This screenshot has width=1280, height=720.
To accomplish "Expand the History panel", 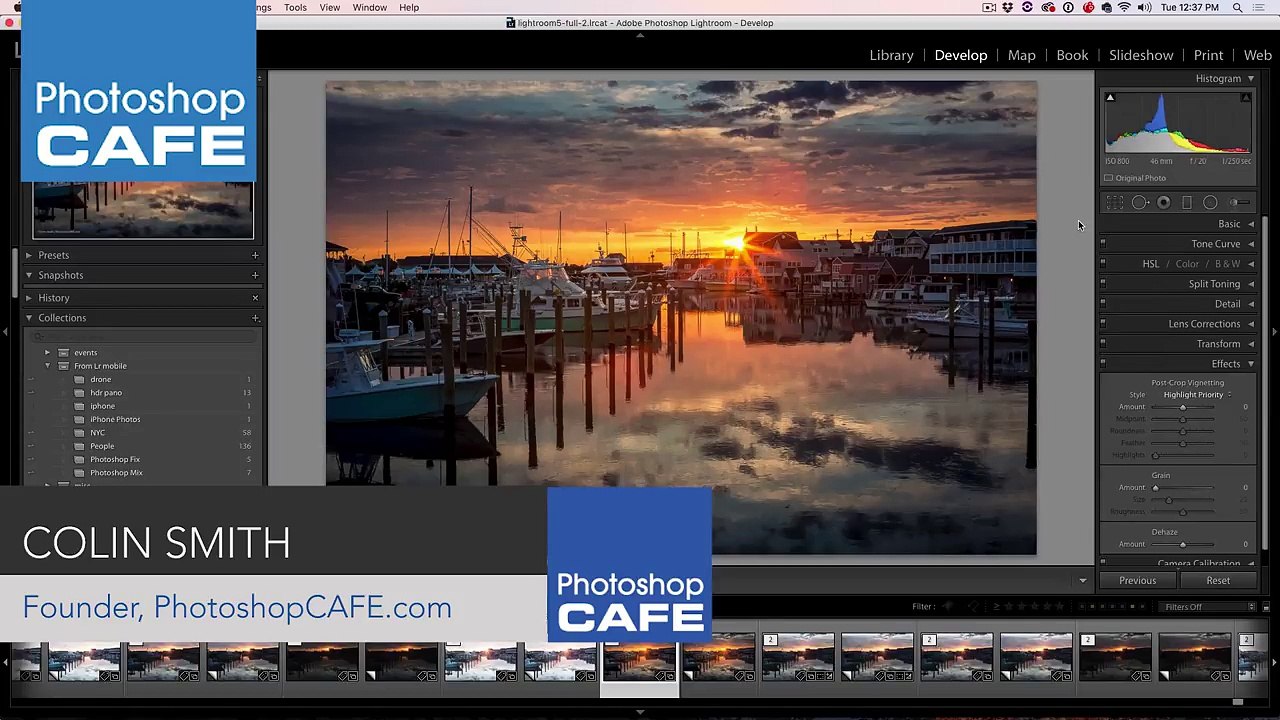I will click(x=29, y=298).
